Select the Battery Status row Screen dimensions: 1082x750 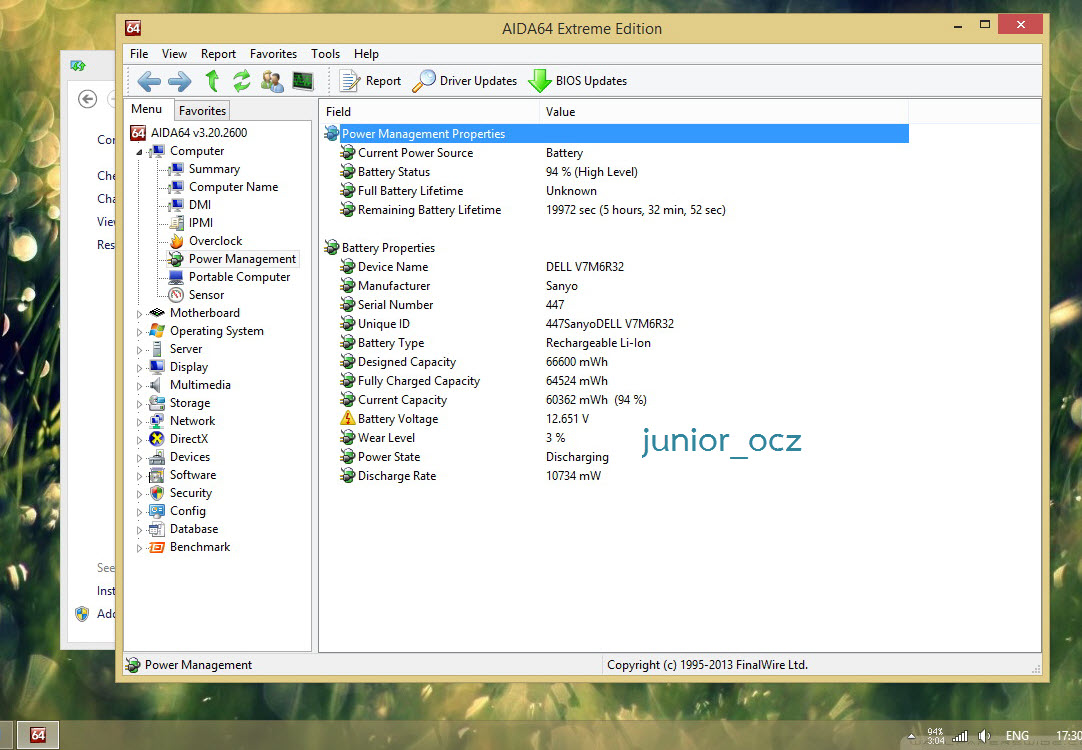pyautogui.click(x=616, y=172)
